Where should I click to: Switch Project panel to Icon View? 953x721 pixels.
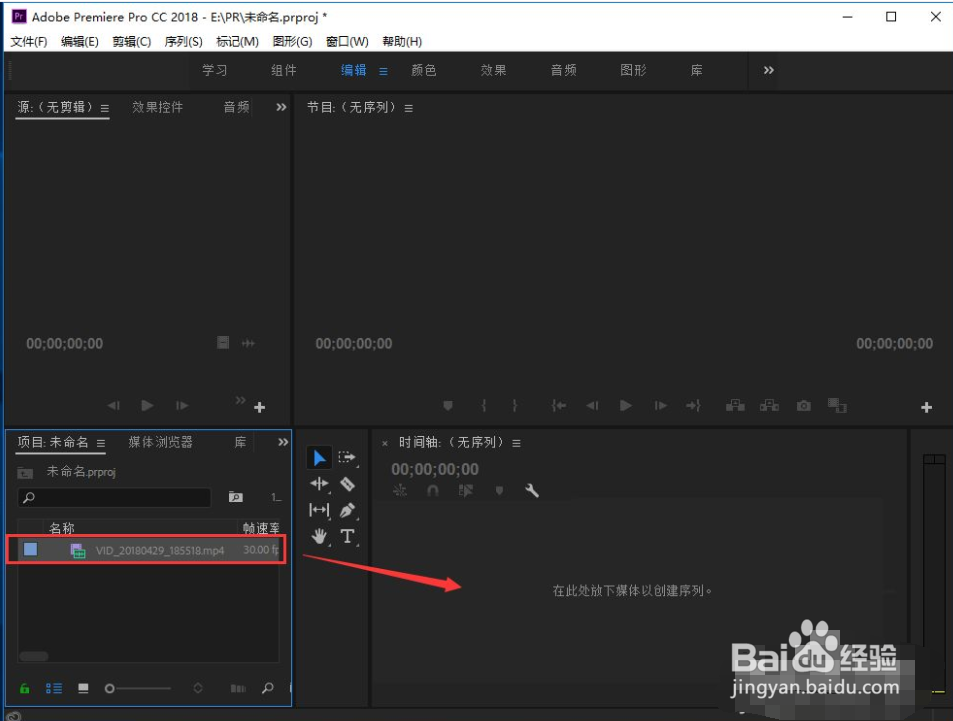(83, 688)
